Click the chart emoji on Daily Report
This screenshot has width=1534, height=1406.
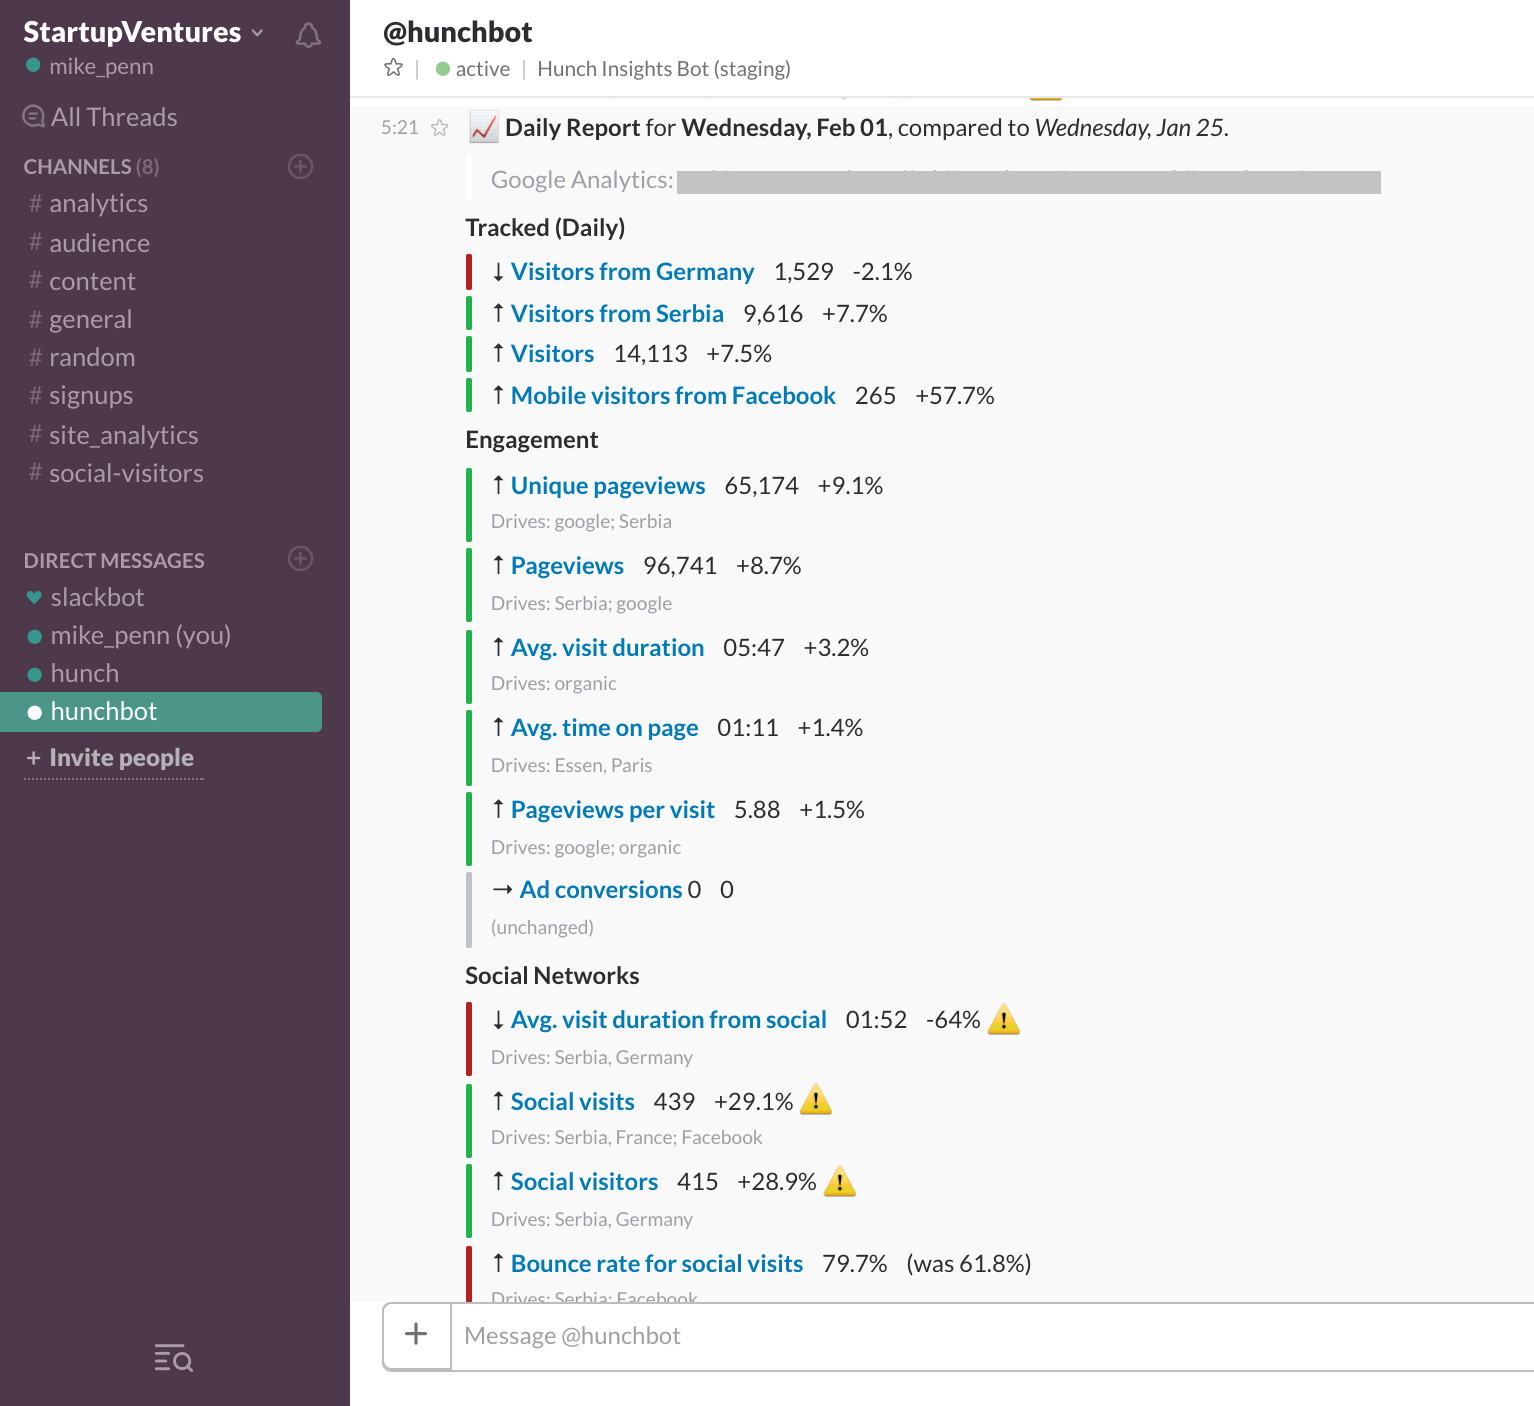[484, 128]
